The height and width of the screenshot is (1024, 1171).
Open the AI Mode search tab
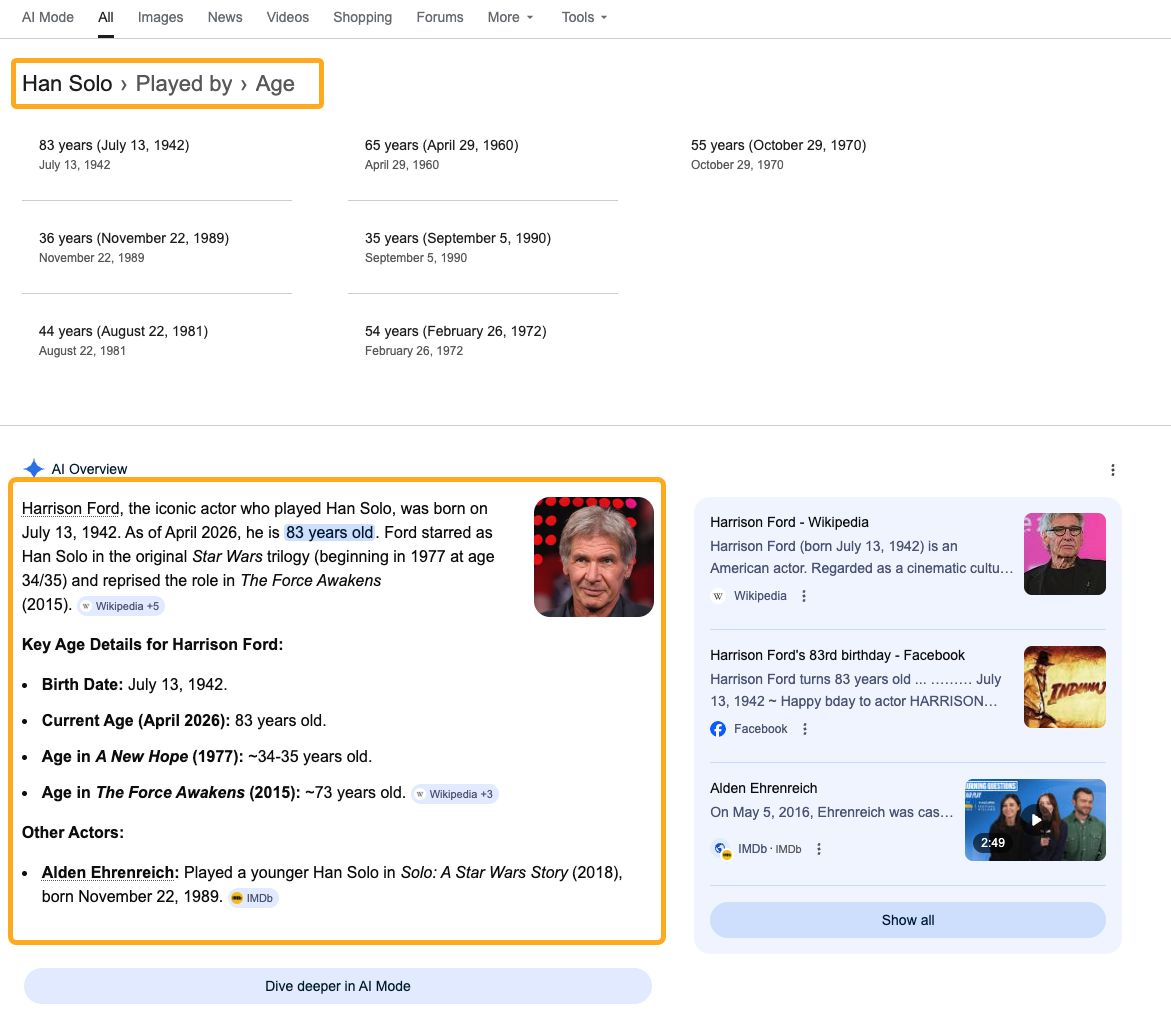point(48,17)
